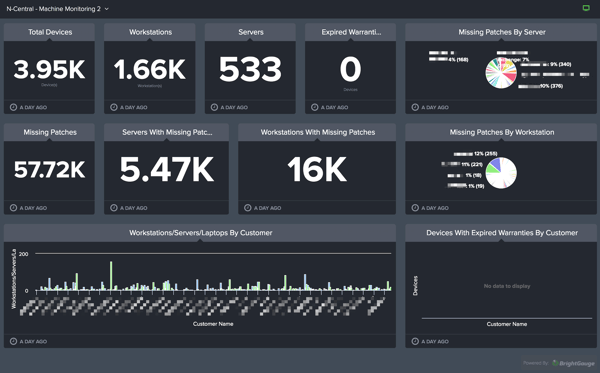
Task: Select the Expired Warranti... card title
Action: tap(351, 32)
